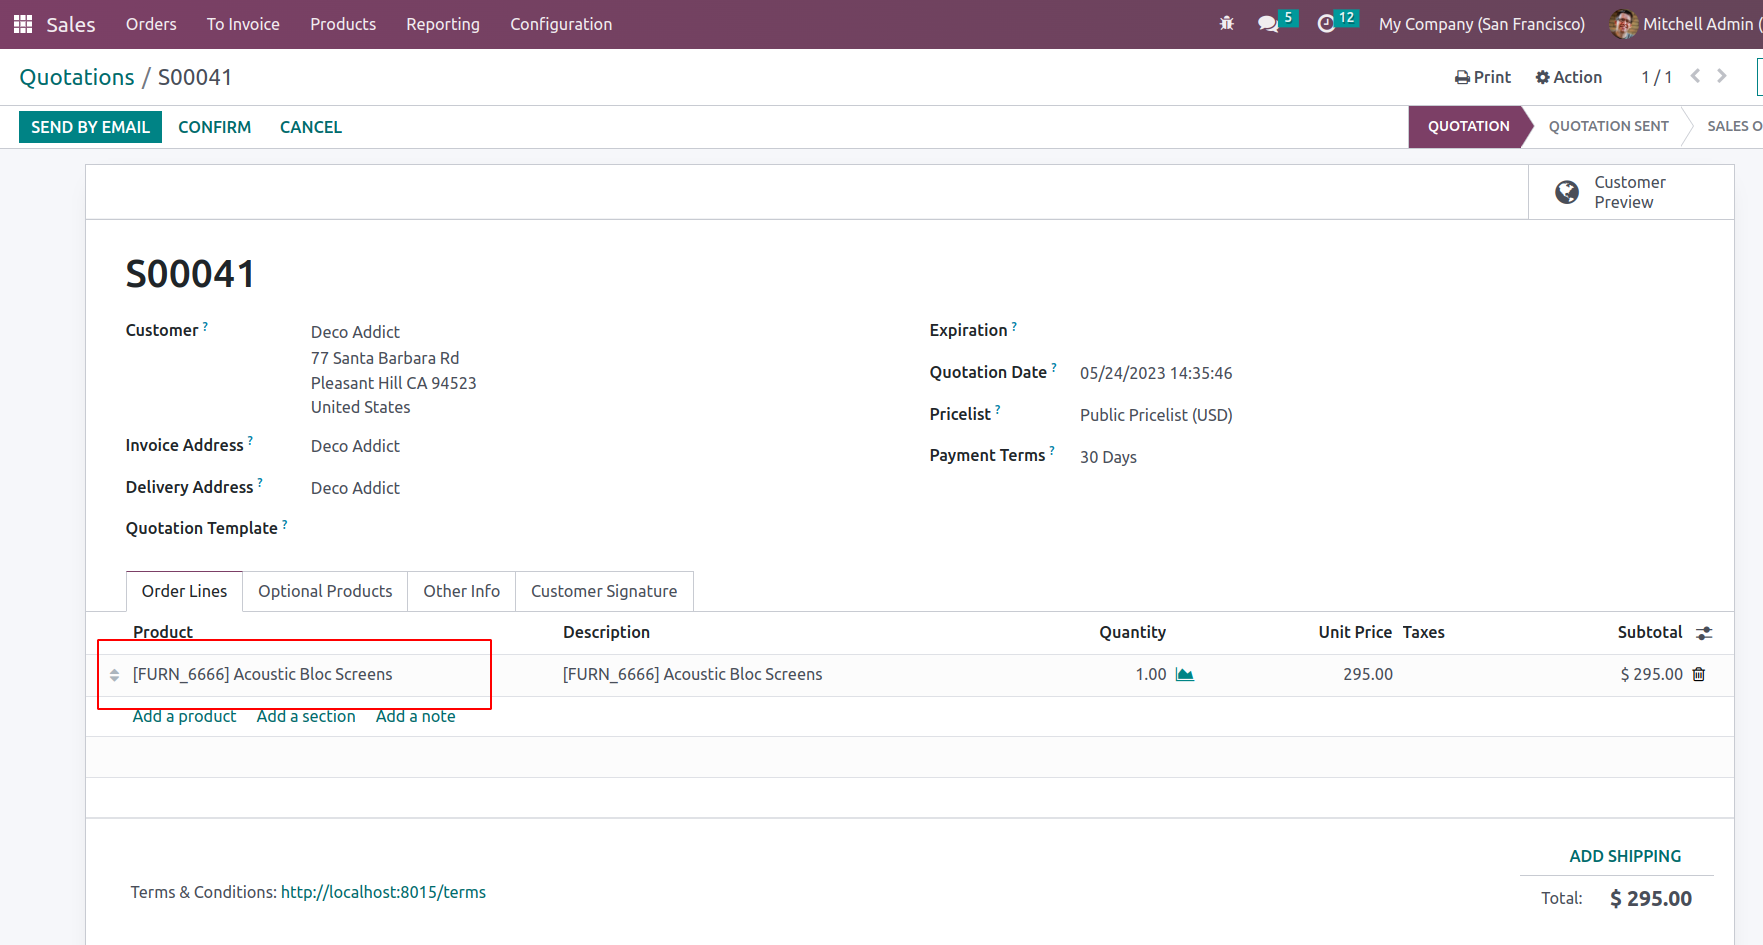Confirm the quotation
This screenshot has height=945, width=1763.
pyautogui.click(x=214, y=127)
